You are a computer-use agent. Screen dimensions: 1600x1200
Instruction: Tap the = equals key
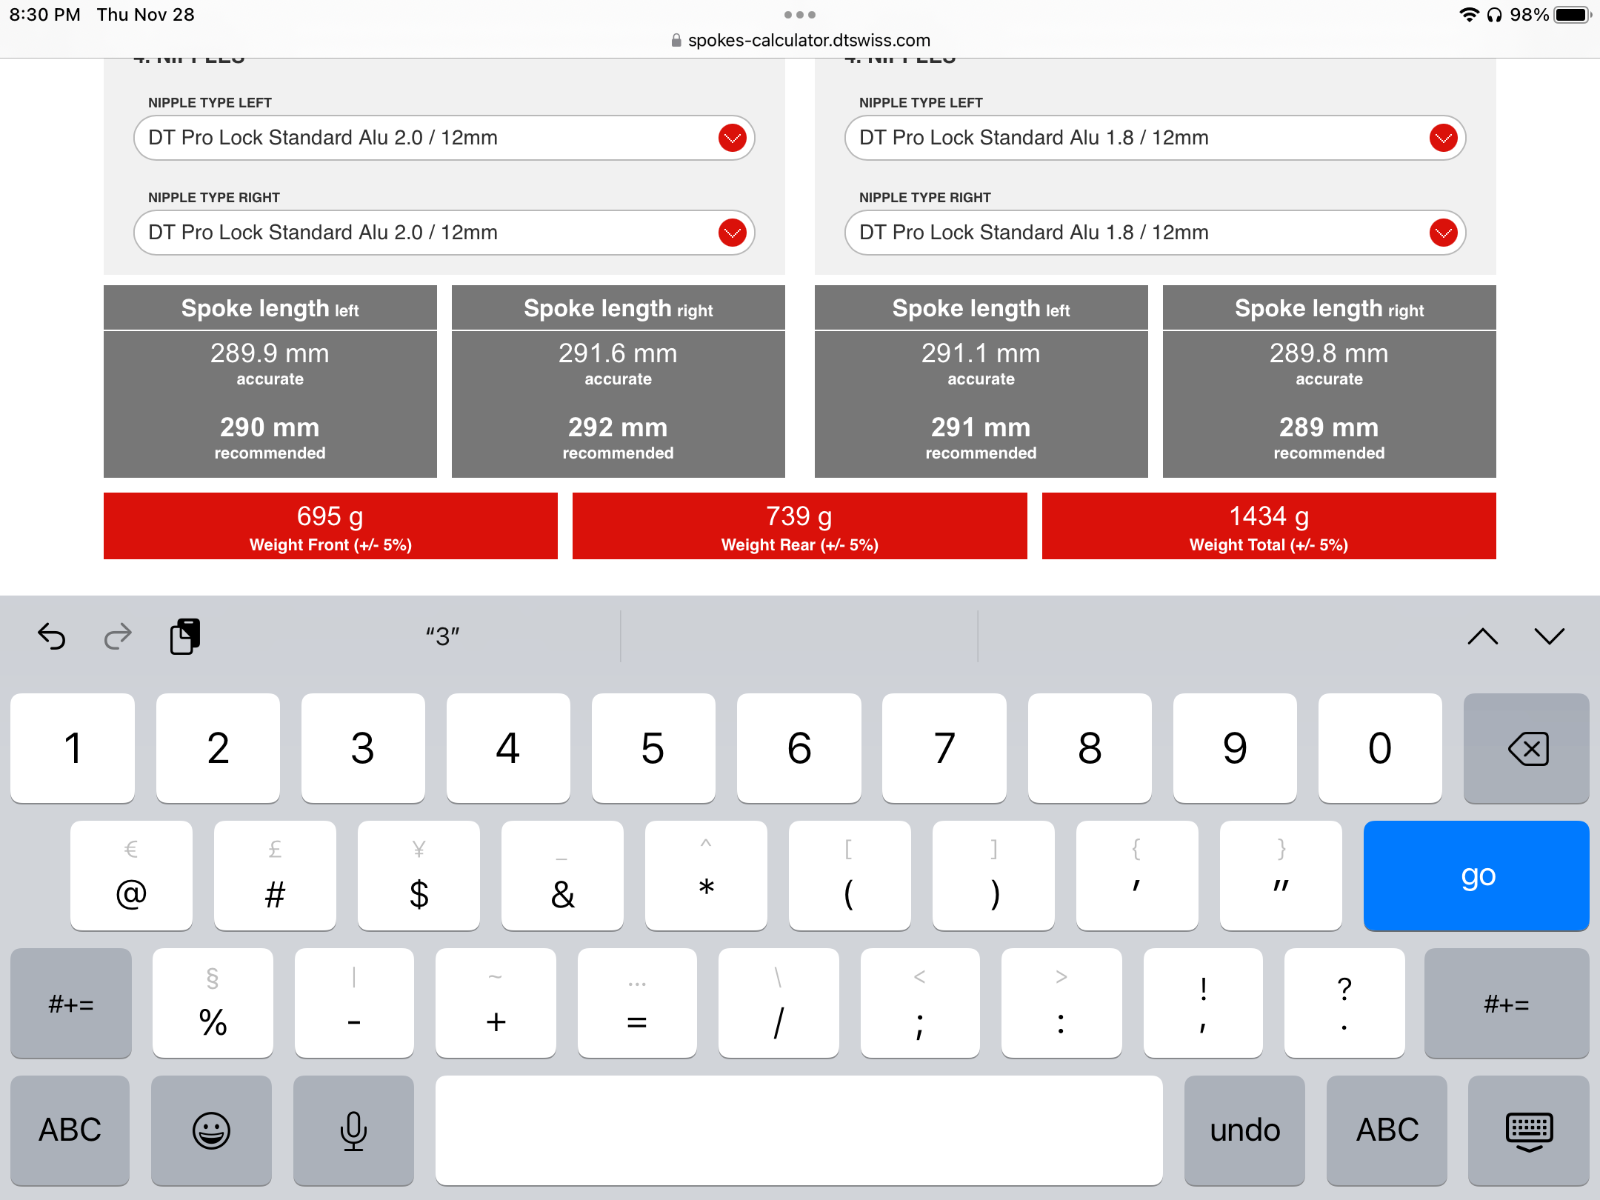click(x=637, y=1003)
